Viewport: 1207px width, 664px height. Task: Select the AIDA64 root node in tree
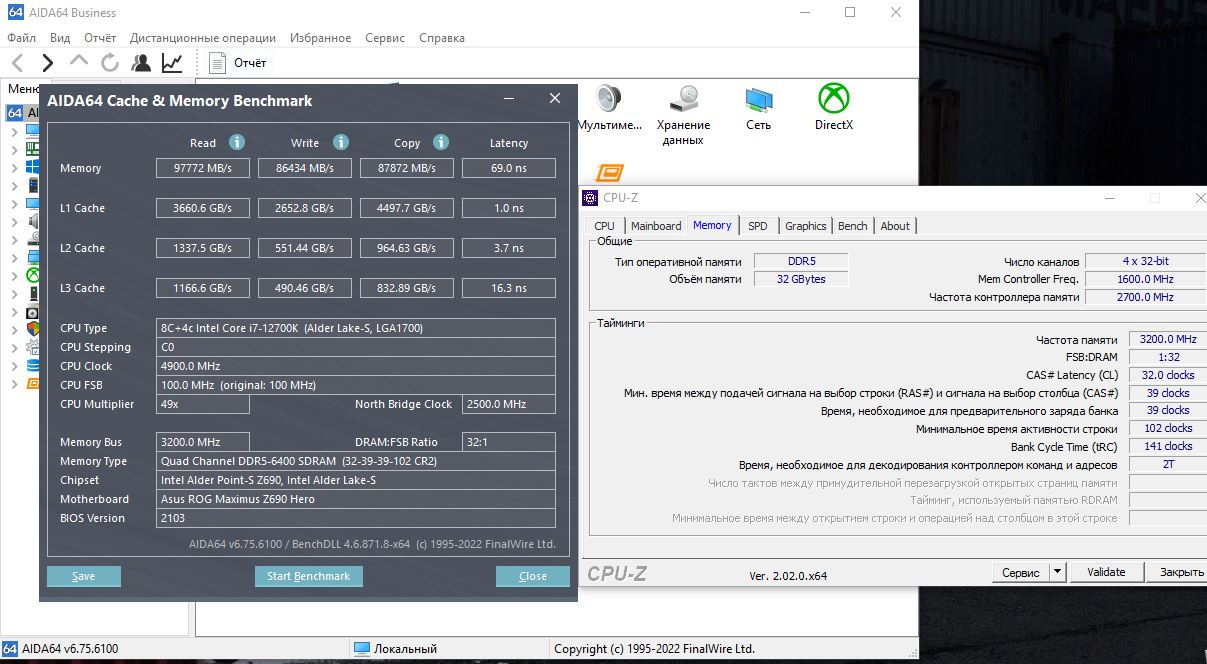point(21,113)
